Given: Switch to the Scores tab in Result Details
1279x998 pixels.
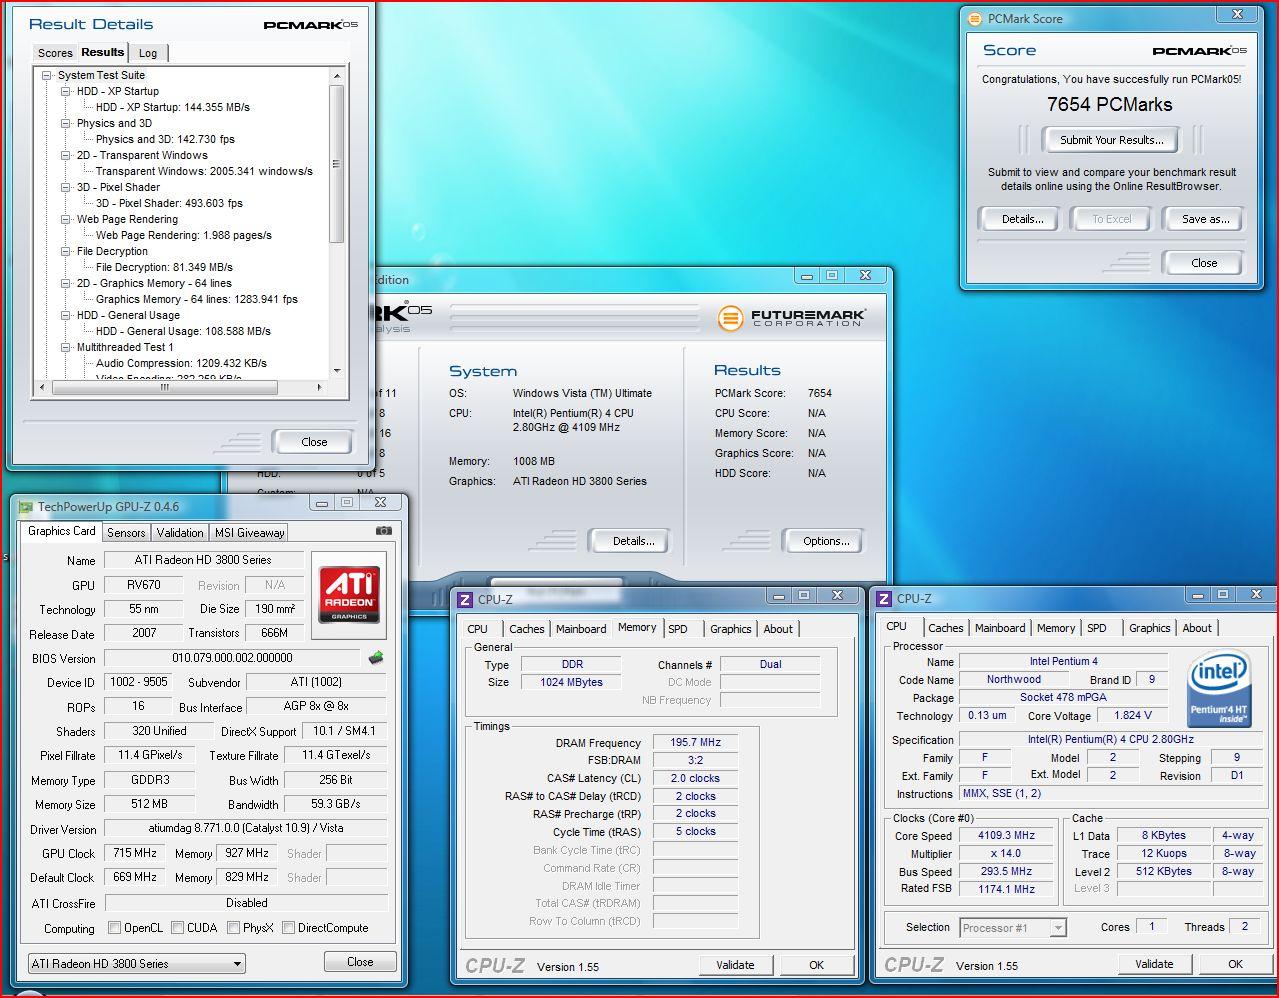Looking at the screenshot, I should tap(55, 53).
